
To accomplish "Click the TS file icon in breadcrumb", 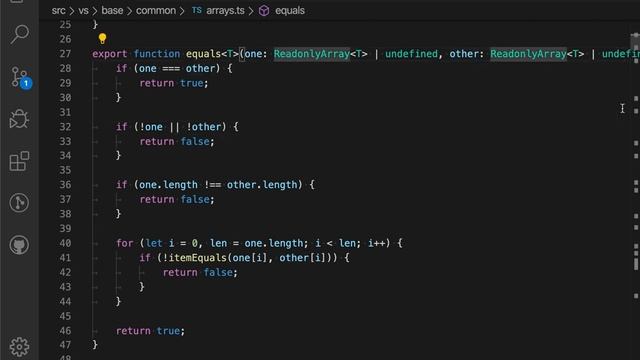I will pyautogui.click(x=197, y=11).
